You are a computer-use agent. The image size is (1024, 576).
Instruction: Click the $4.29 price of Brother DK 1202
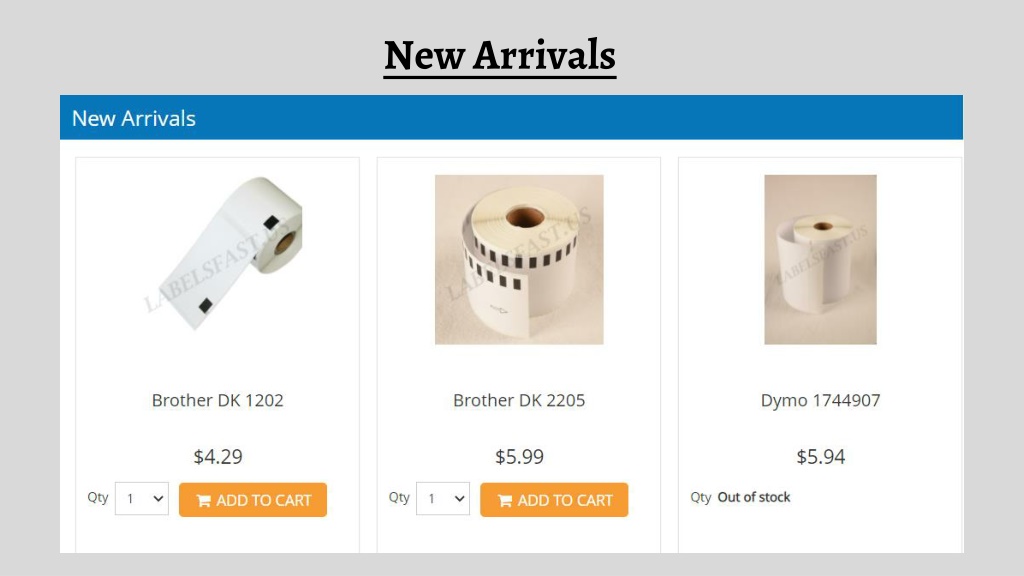click(x=217, y=456)
